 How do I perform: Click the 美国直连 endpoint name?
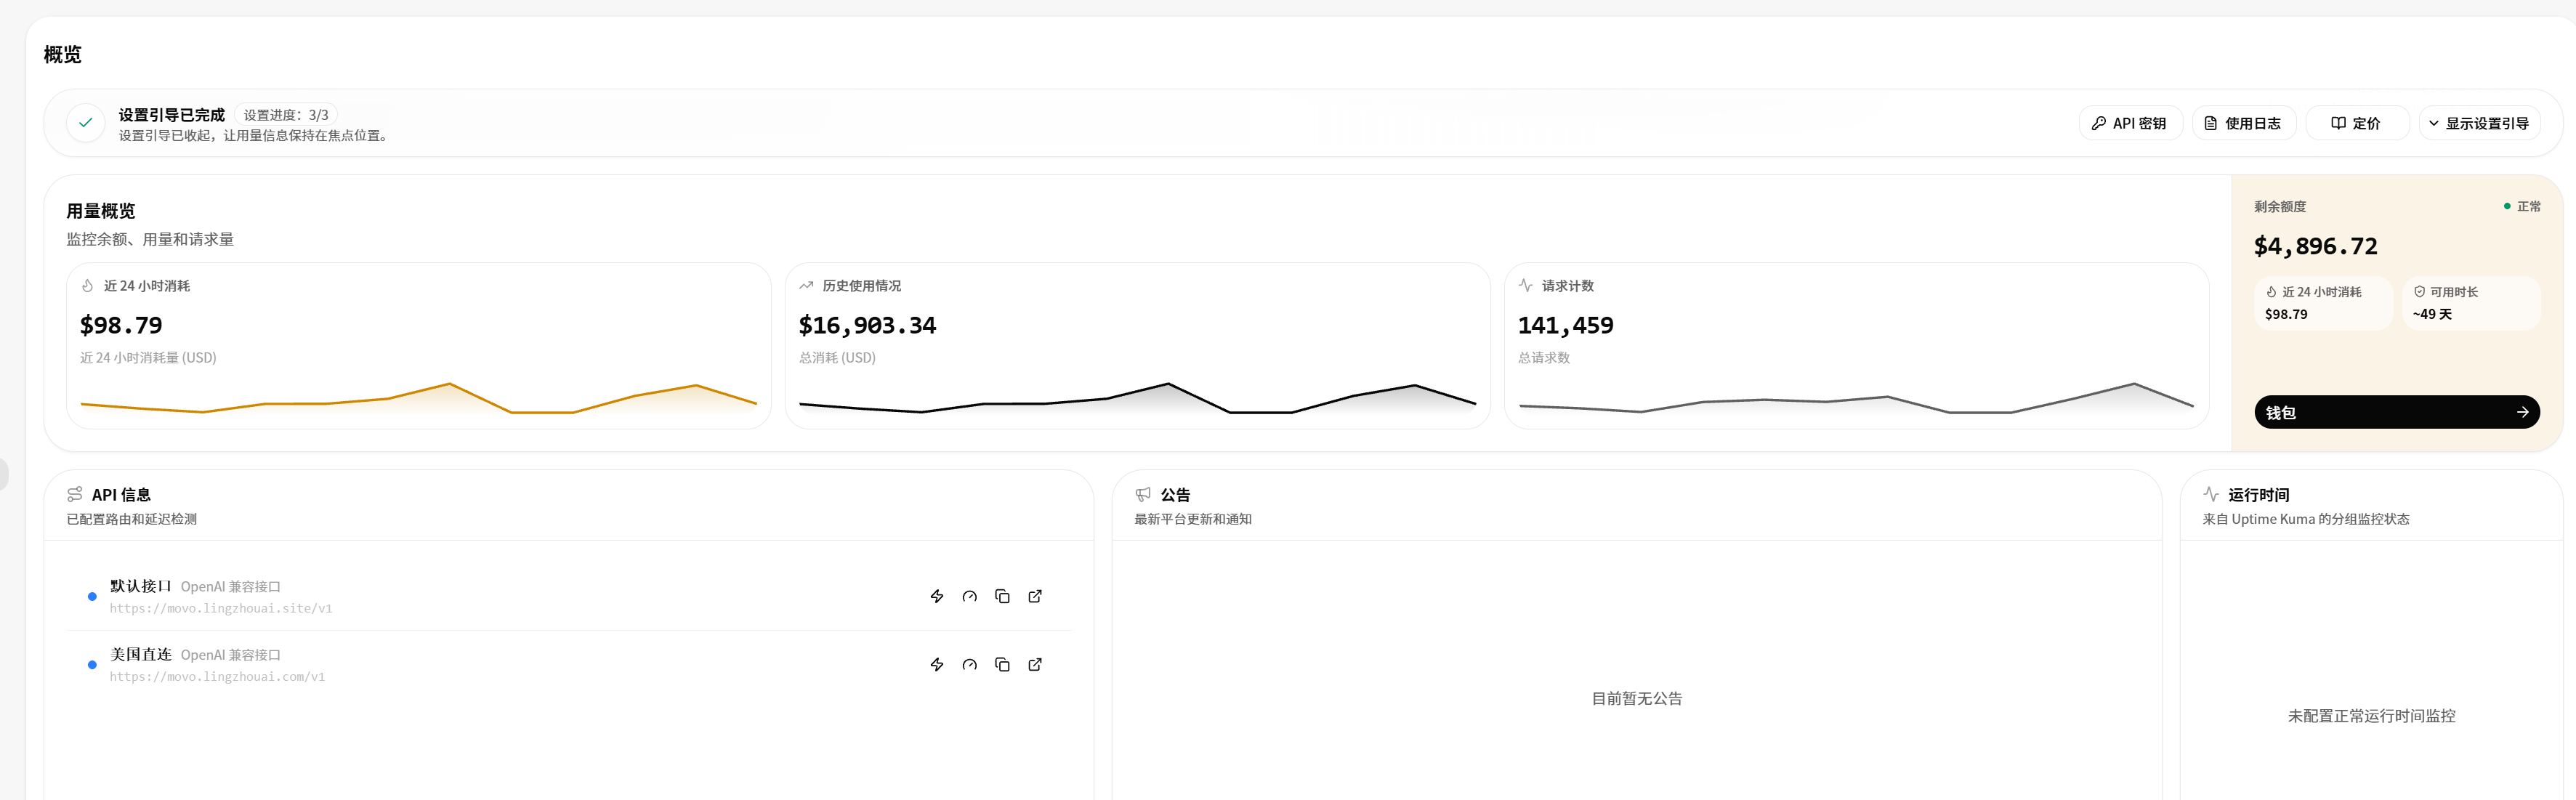[x=141, y=654]
